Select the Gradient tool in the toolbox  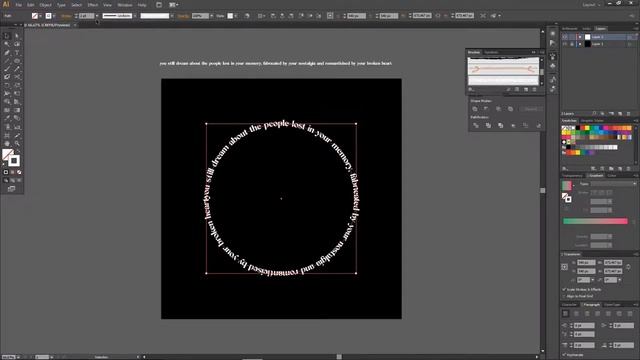click(x=17, y=110)
